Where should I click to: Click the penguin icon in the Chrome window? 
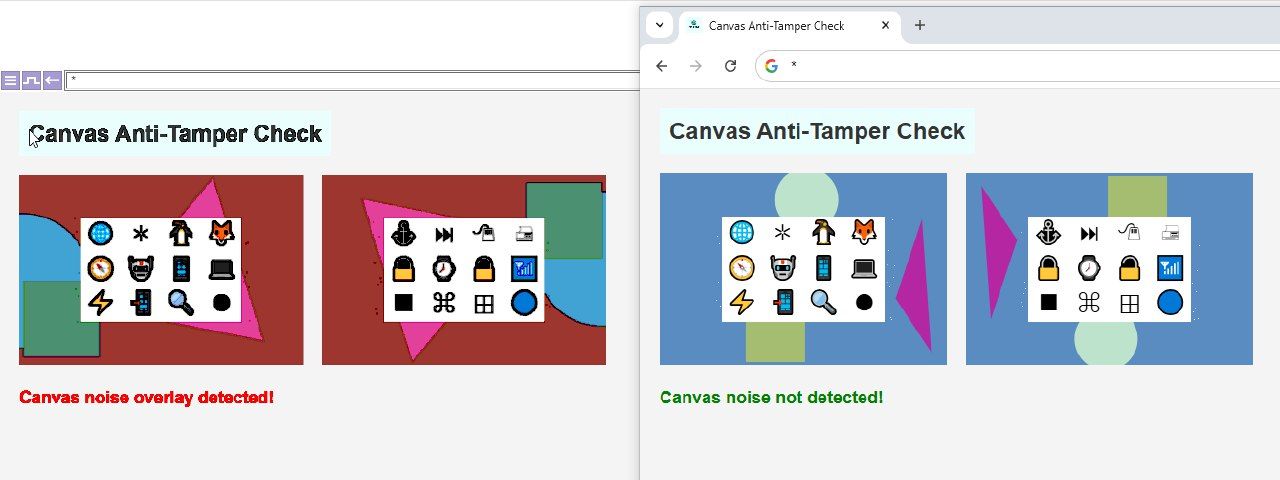823,232
